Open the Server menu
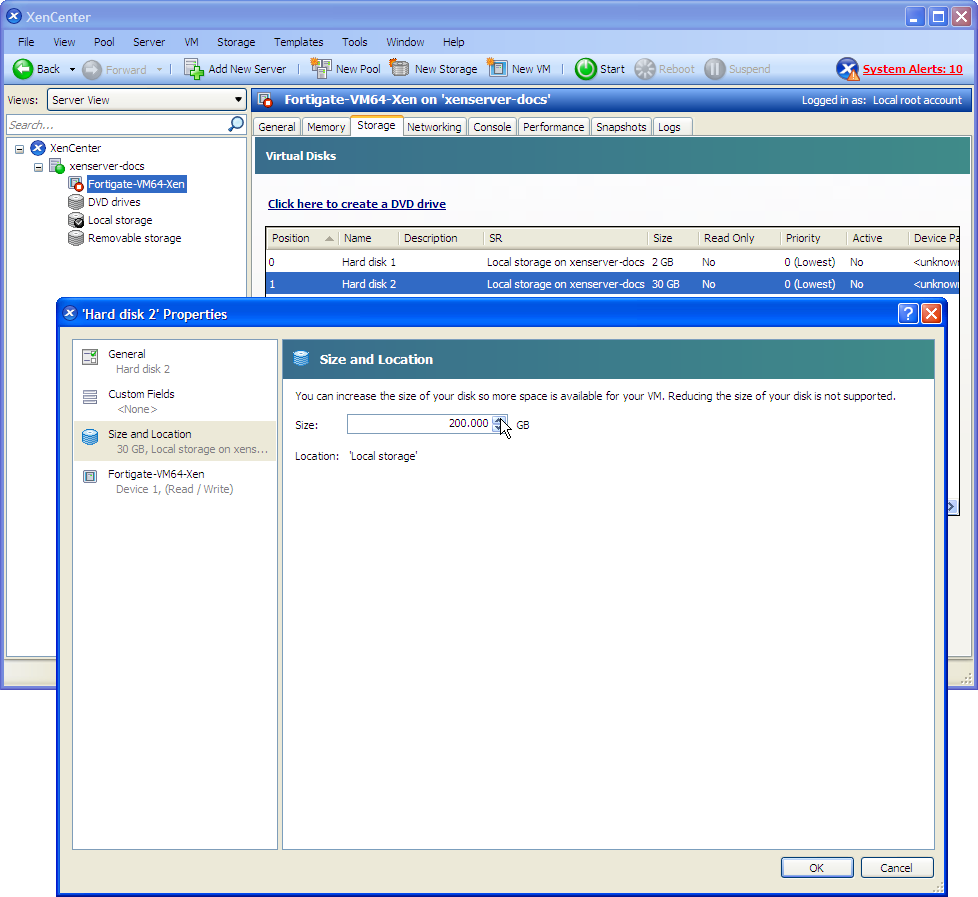This screenshot has height=897, width=978. [149, 42]
